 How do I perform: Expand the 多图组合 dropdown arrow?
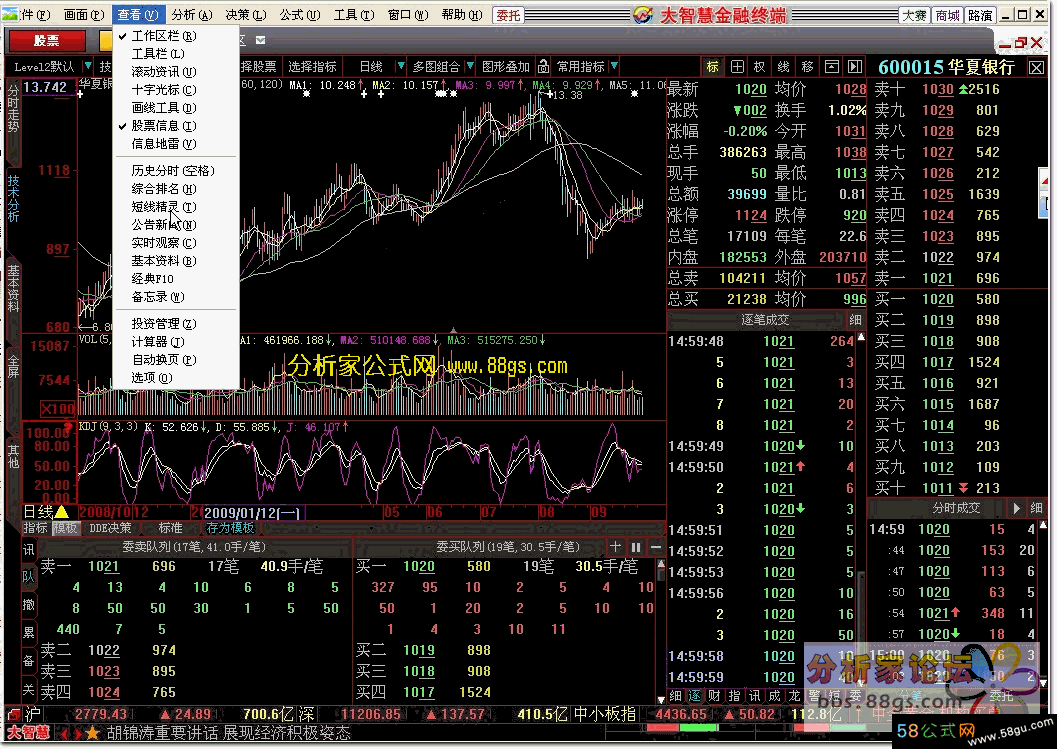pyautogui.click(x=471, y=67)
